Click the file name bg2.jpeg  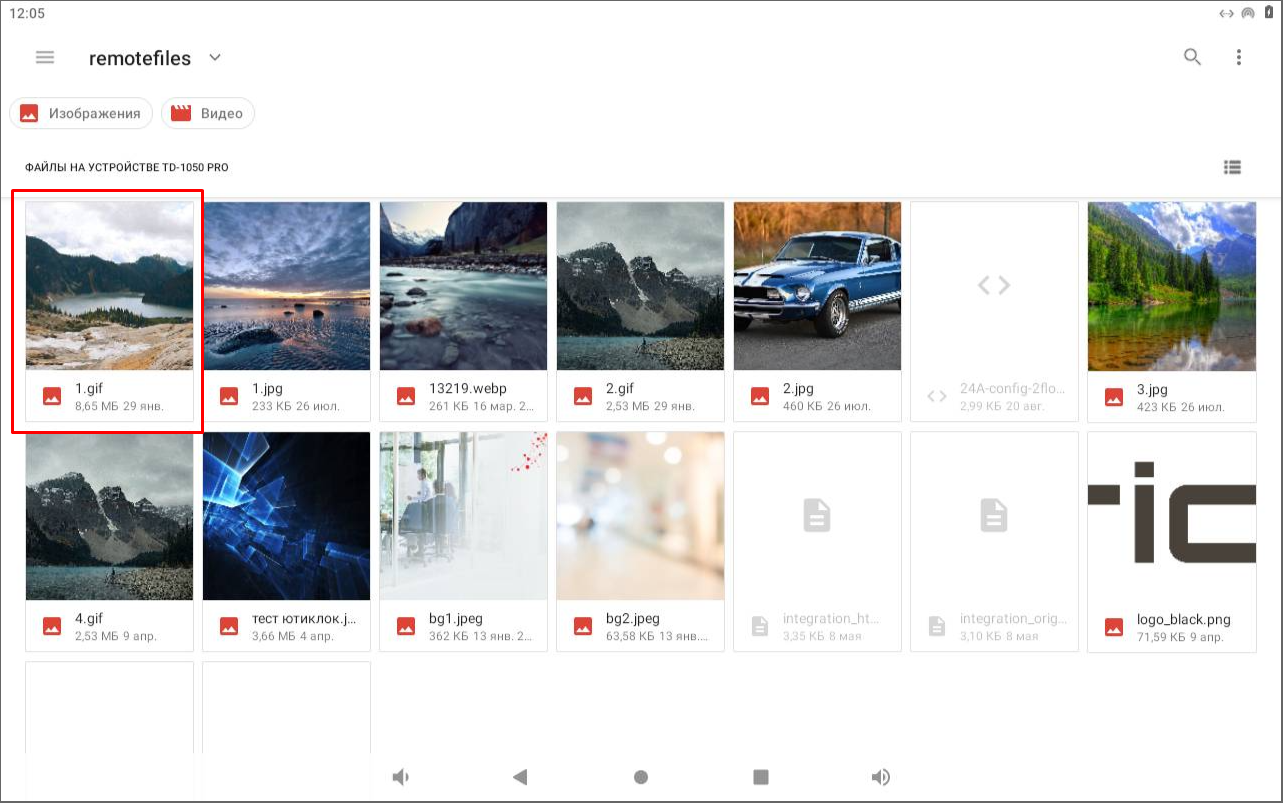point(633,618)
